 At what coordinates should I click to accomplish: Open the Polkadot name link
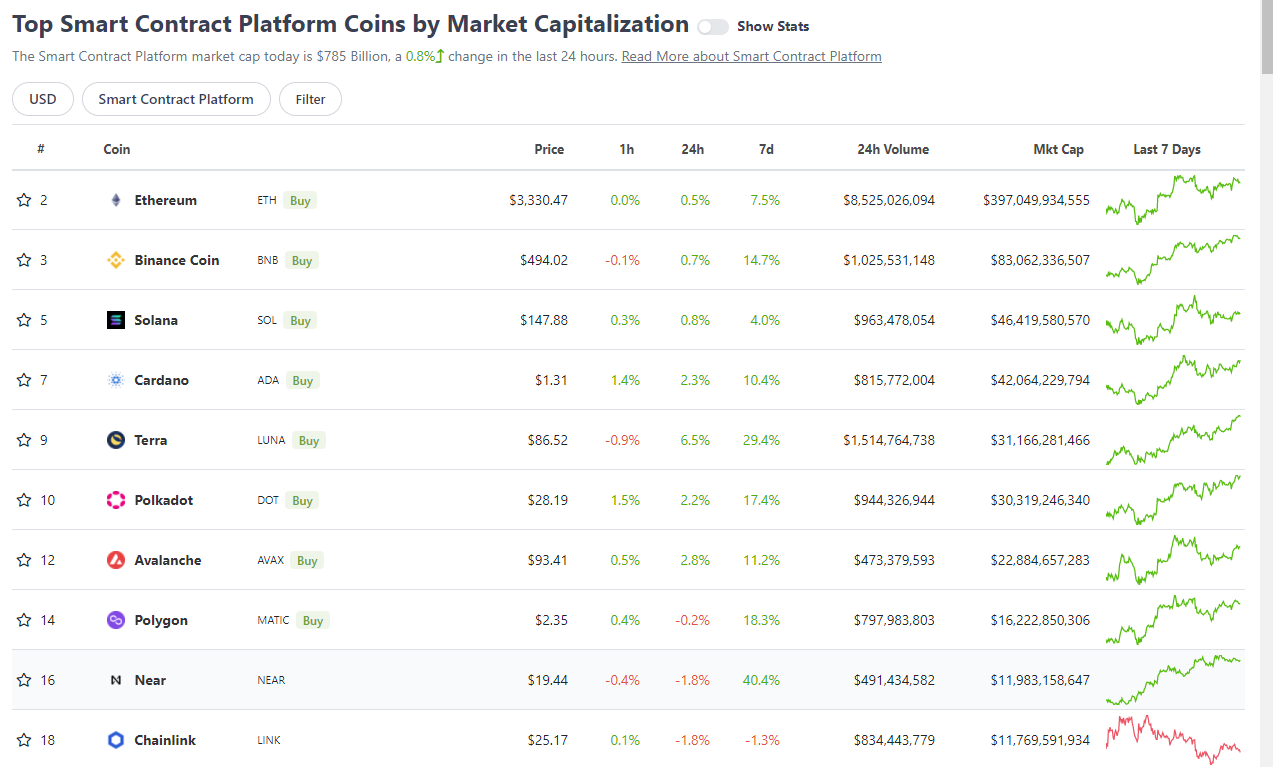pos(164,500)
